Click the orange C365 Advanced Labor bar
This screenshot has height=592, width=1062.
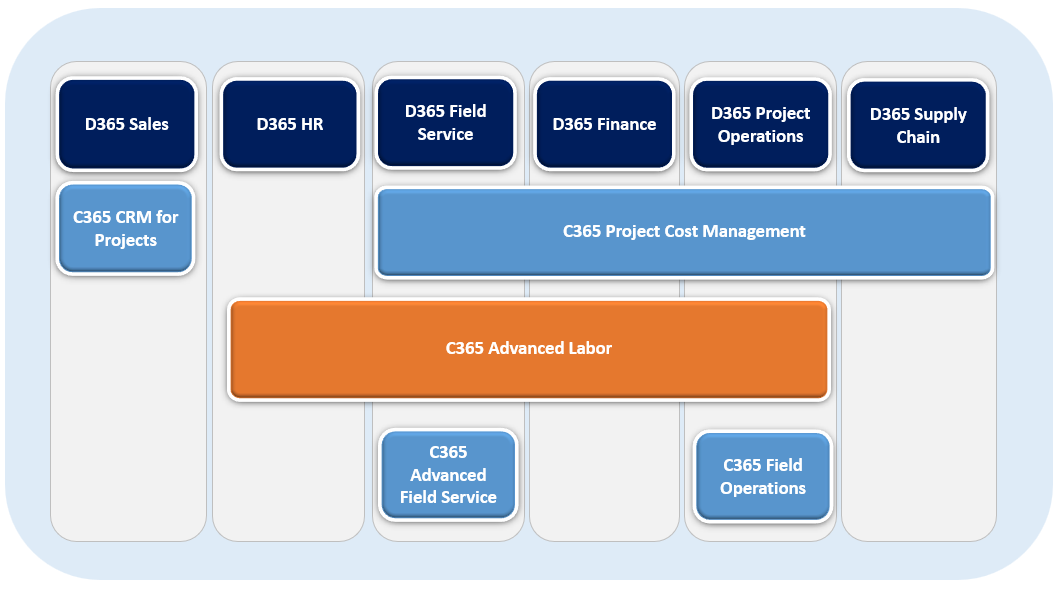click(528, 349)
